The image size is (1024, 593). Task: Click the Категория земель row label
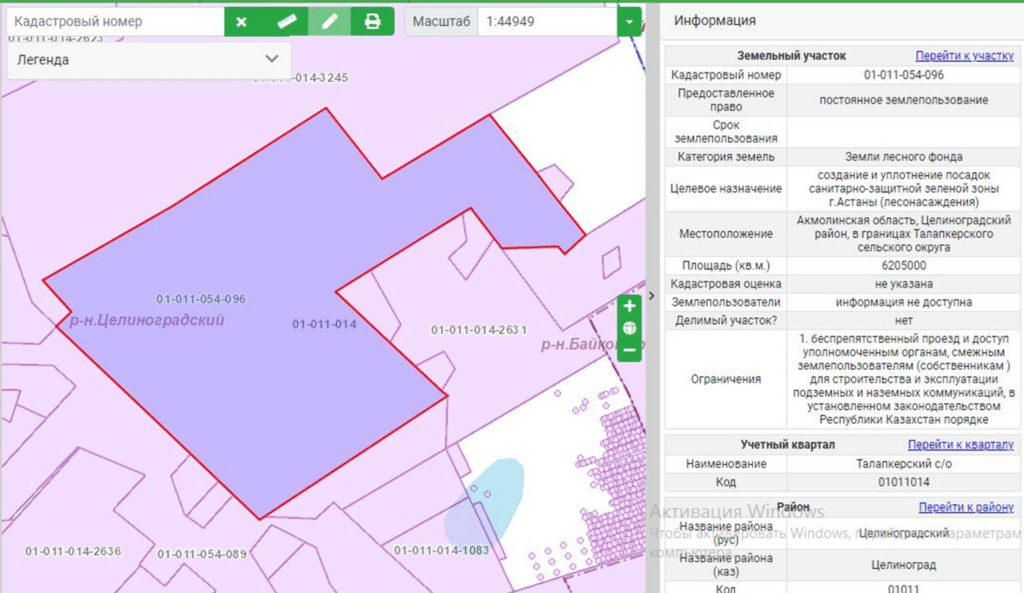pyautogui.click(x=726, y=157)
